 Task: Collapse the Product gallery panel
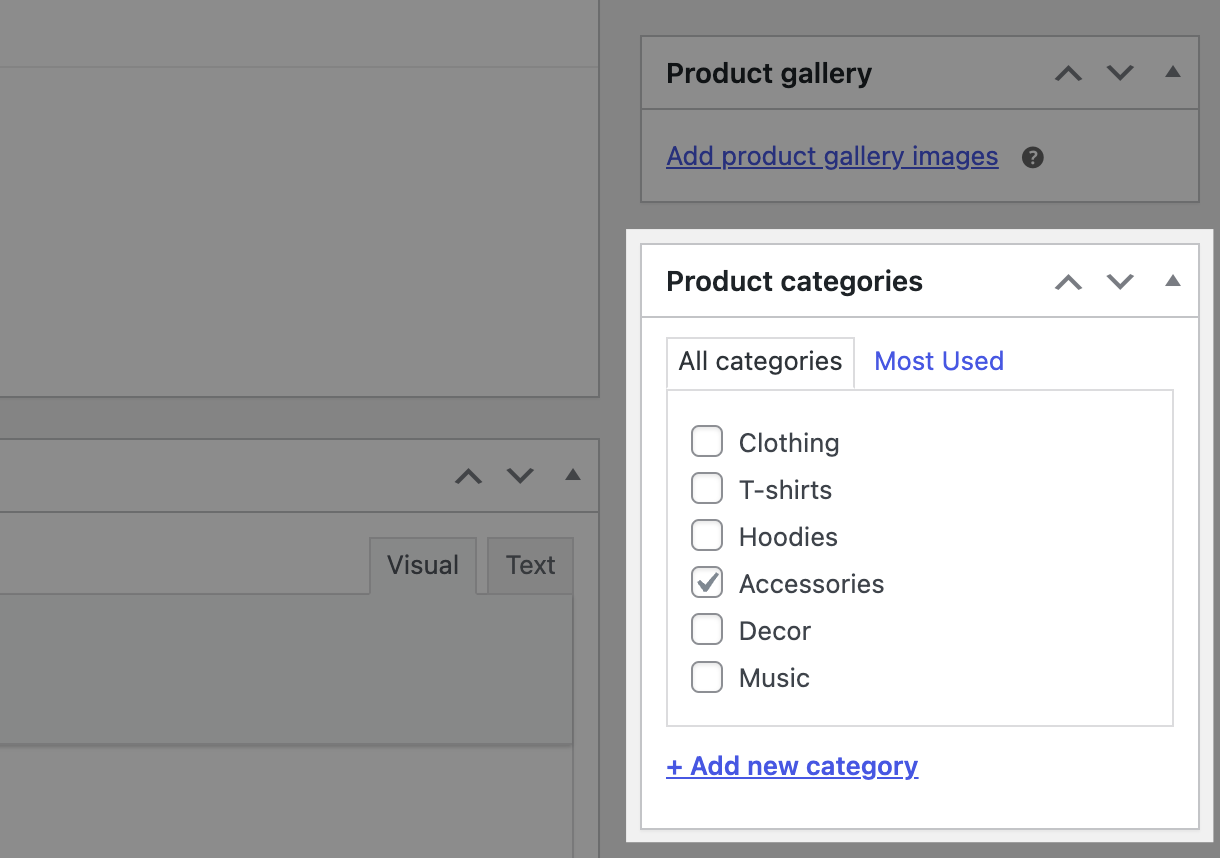tap(1172, 73)
